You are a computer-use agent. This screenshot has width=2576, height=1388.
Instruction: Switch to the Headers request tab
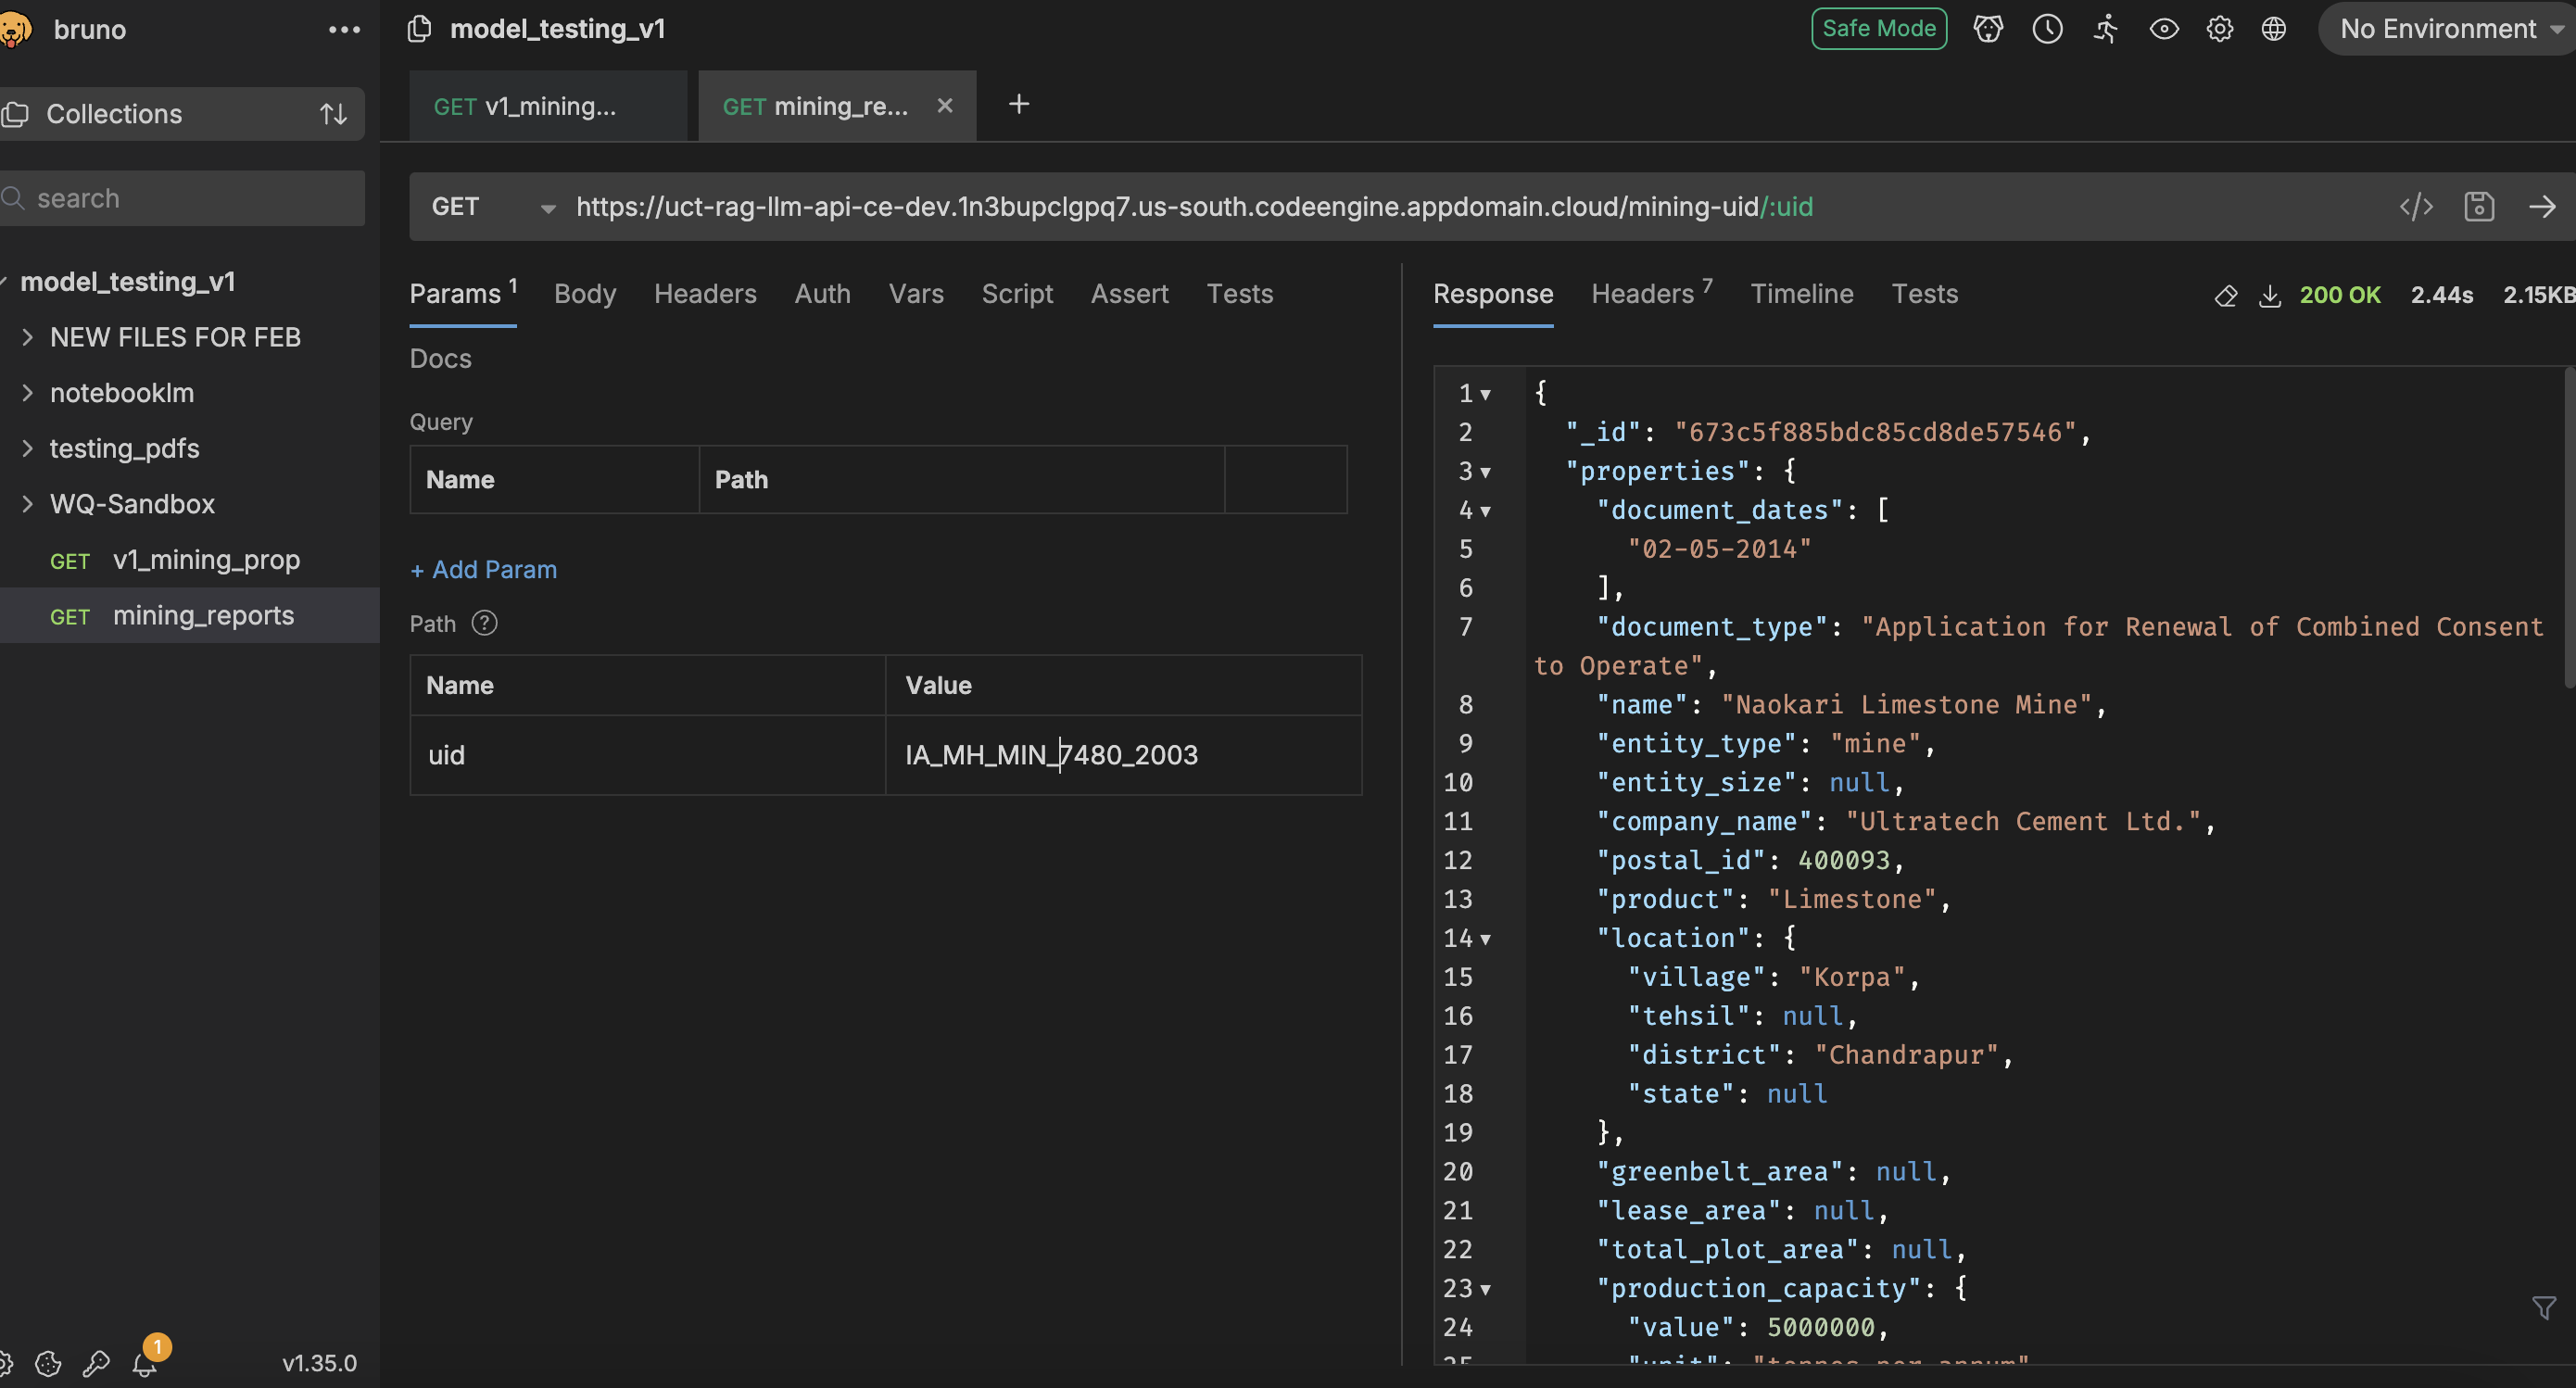click(x=704, y=294)
